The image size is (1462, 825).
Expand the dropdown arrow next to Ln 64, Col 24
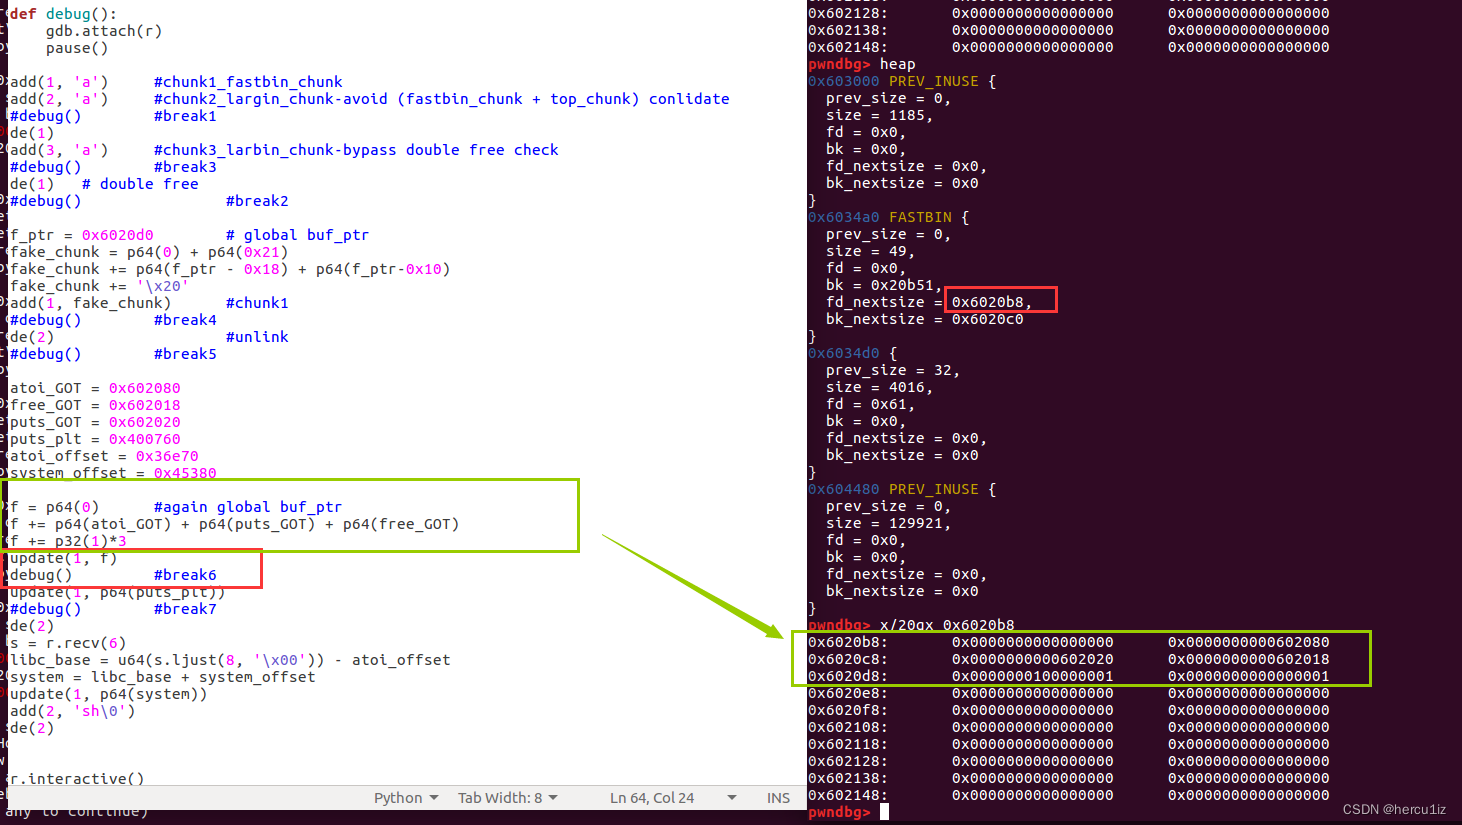click(732, 798)
